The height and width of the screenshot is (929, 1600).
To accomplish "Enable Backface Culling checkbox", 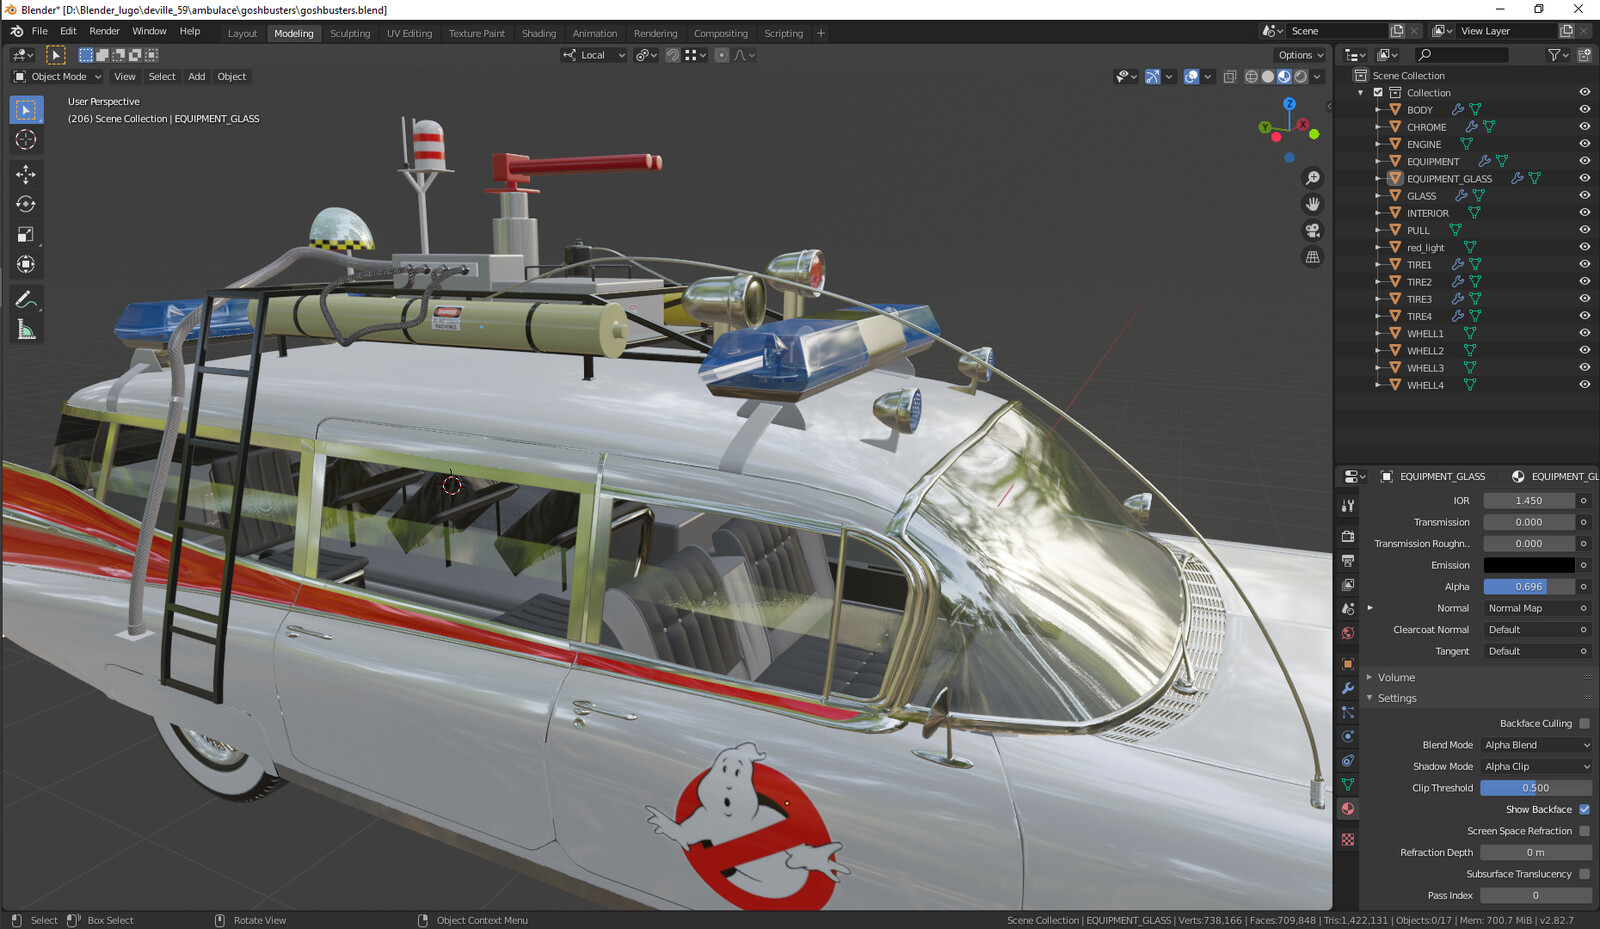I will point(1584,724).
